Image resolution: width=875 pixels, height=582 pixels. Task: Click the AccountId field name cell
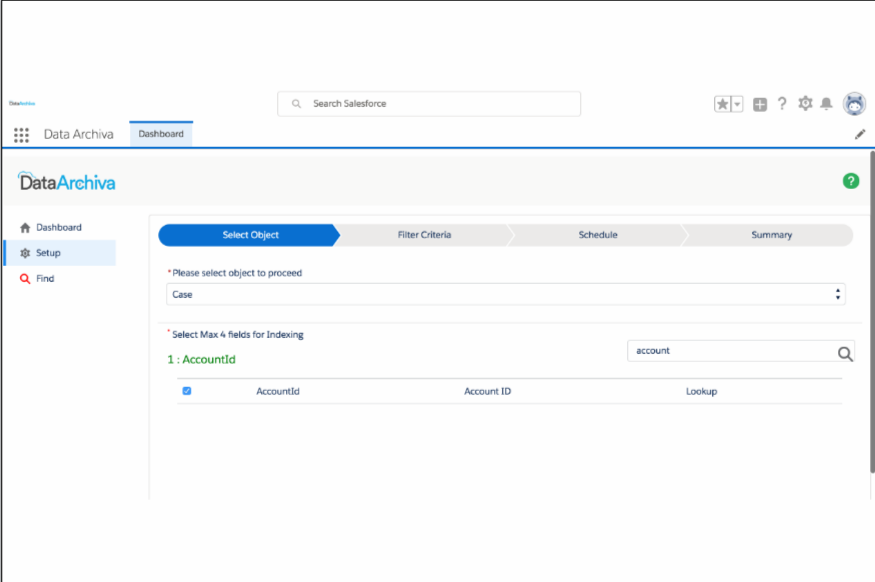[278, 391]
